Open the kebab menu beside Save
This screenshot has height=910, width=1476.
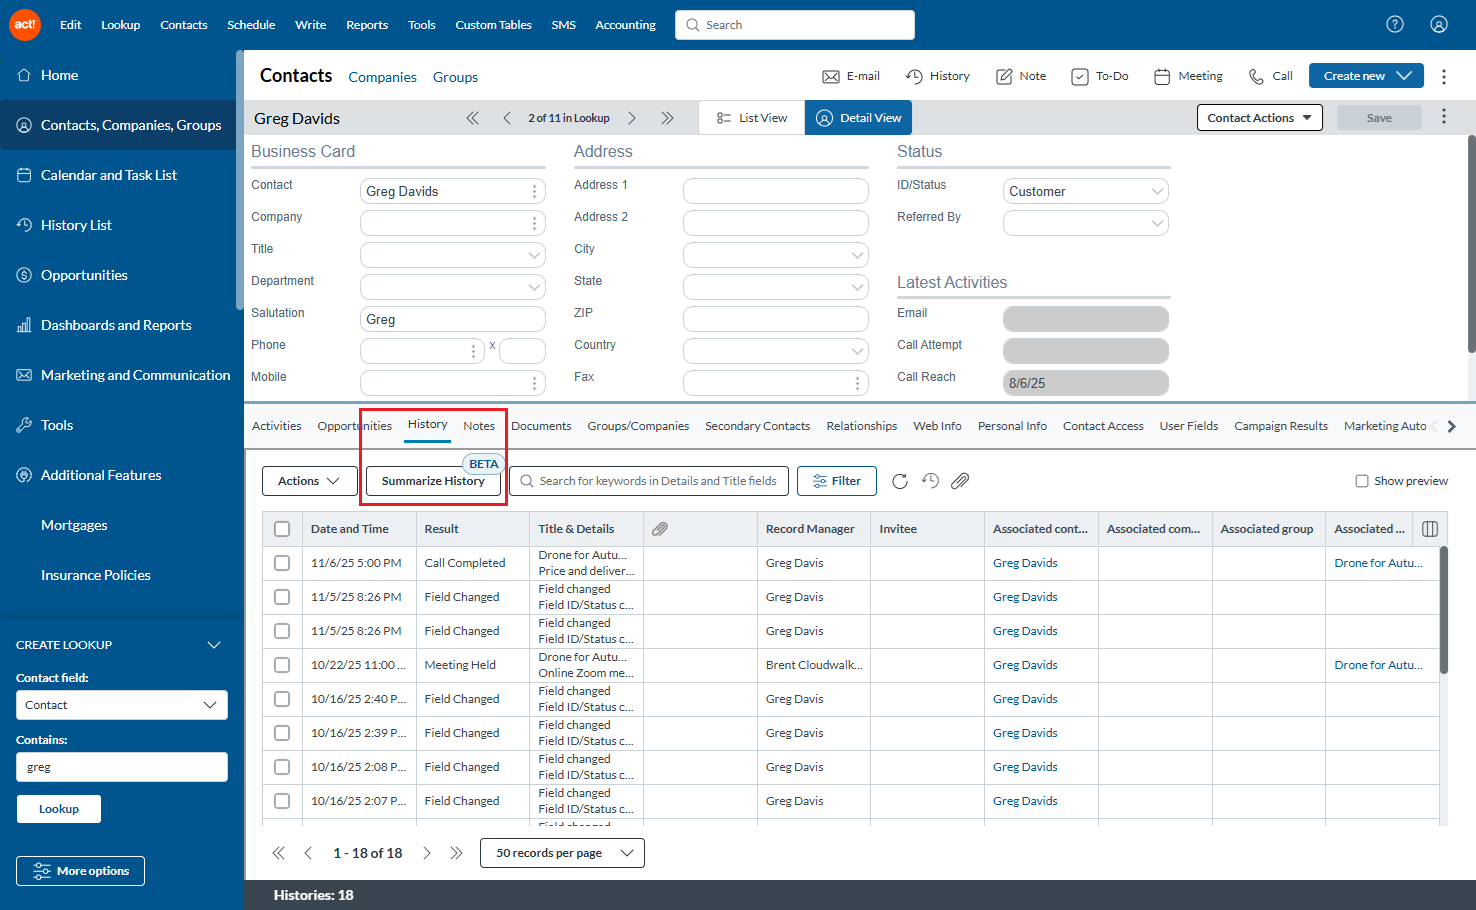[1444, 117]
